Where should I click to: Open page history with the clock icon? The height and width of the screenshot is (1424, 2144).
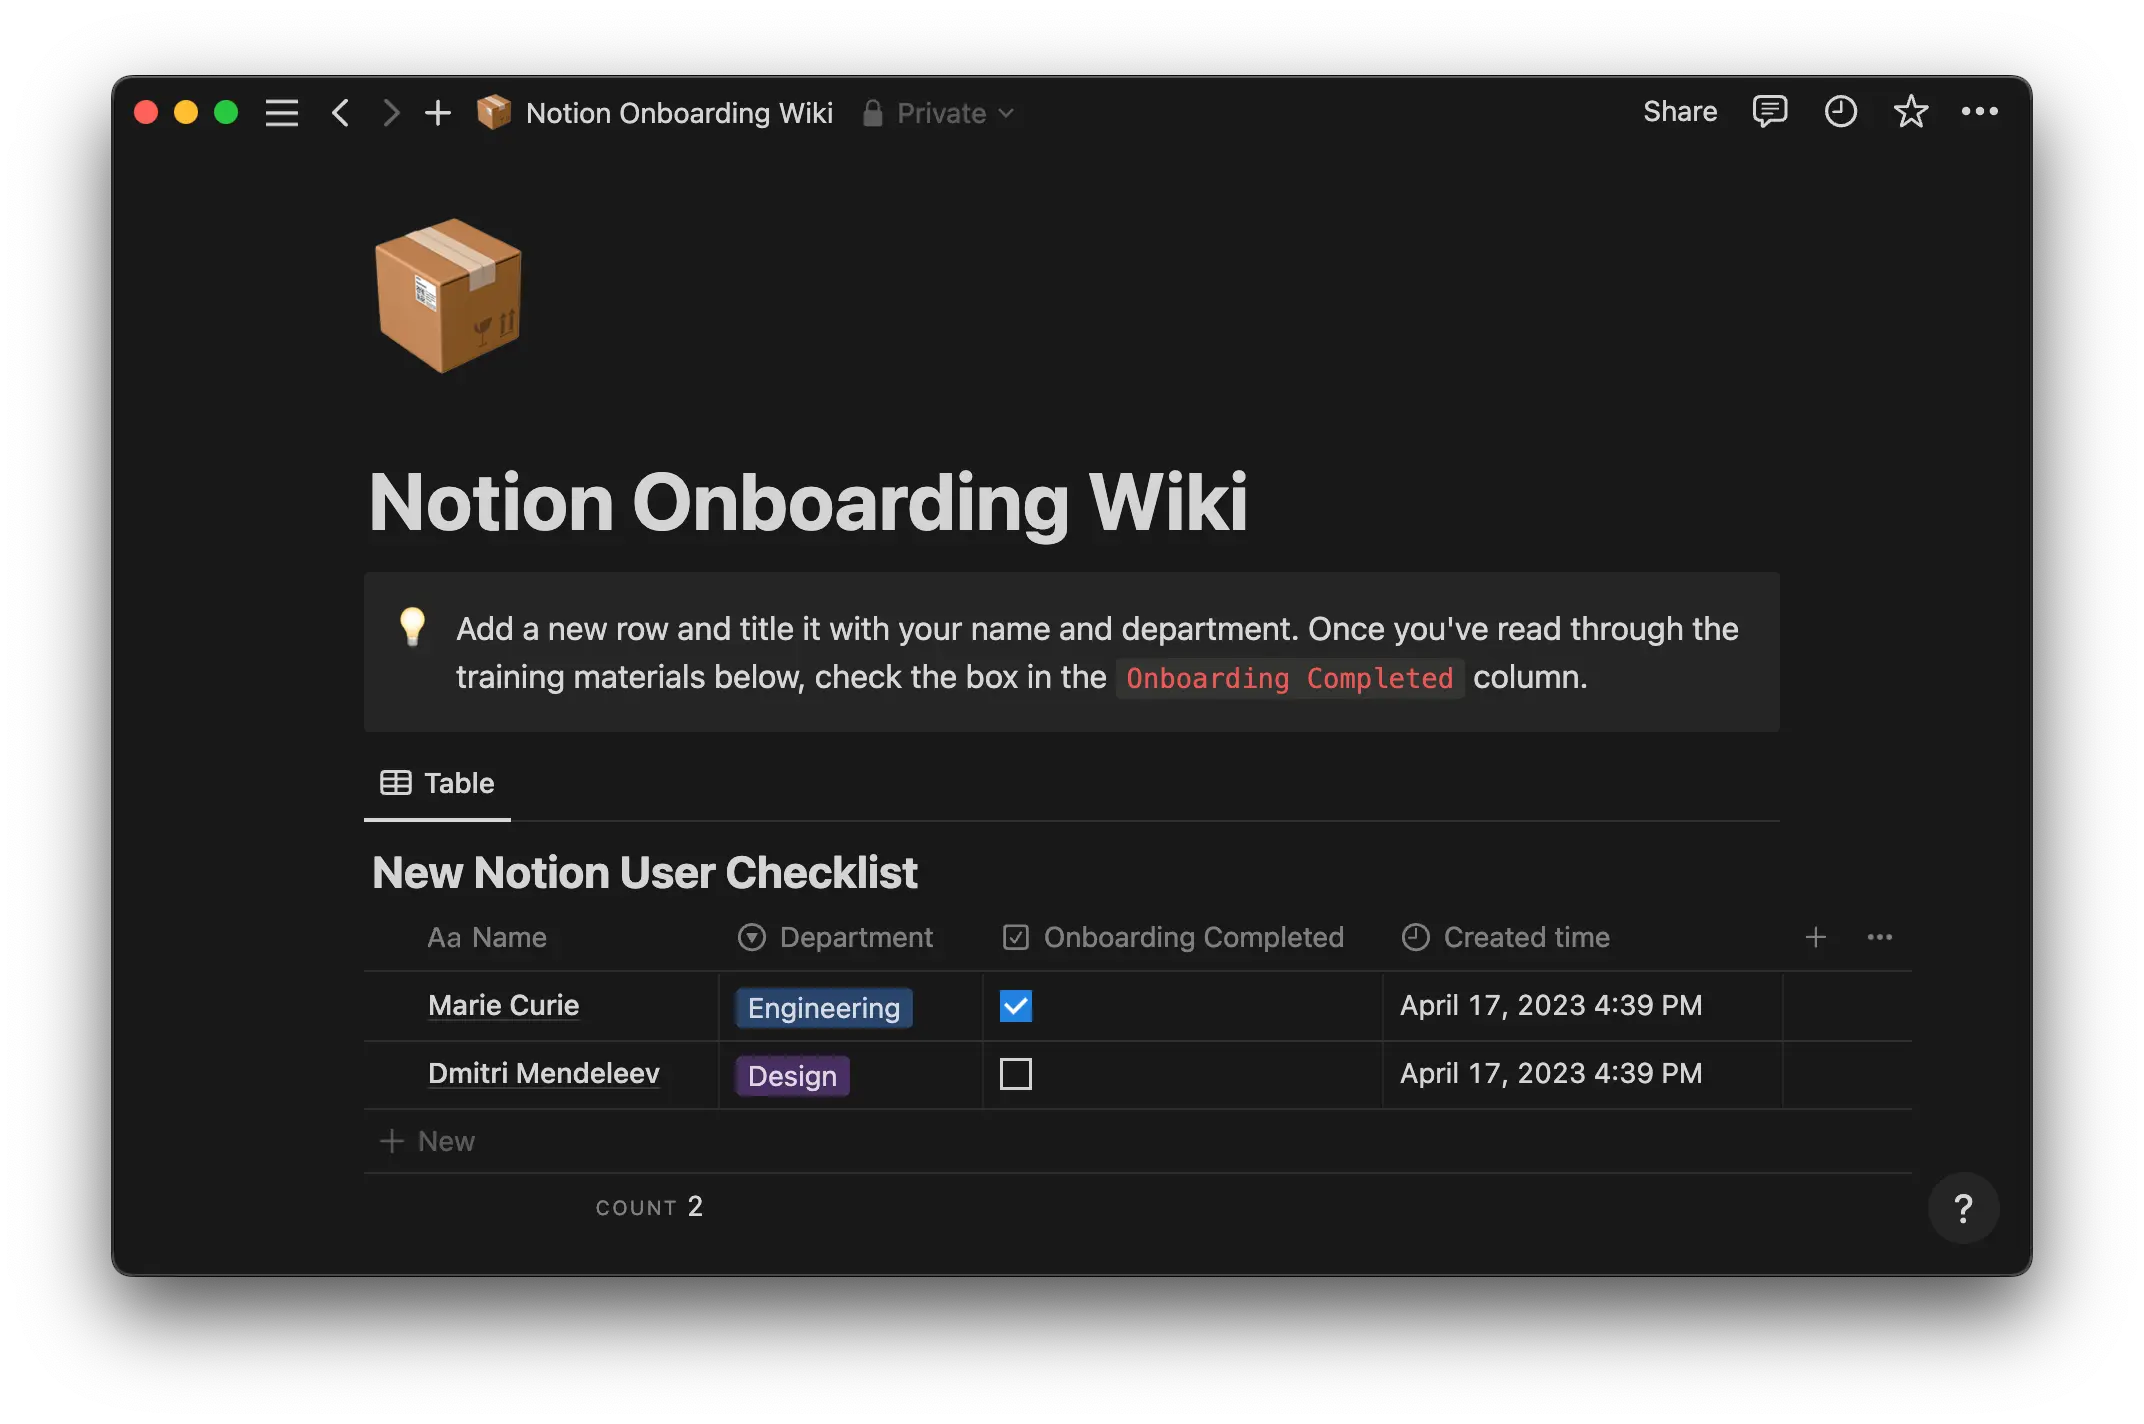coord(1840,111)
